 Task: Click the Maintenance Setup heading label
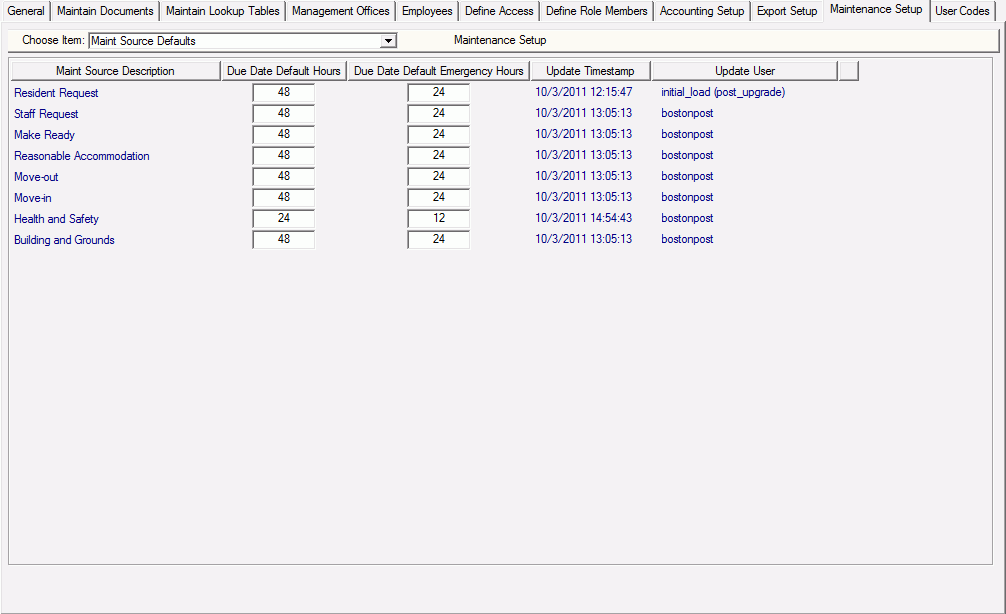click(x=500, y=40)
